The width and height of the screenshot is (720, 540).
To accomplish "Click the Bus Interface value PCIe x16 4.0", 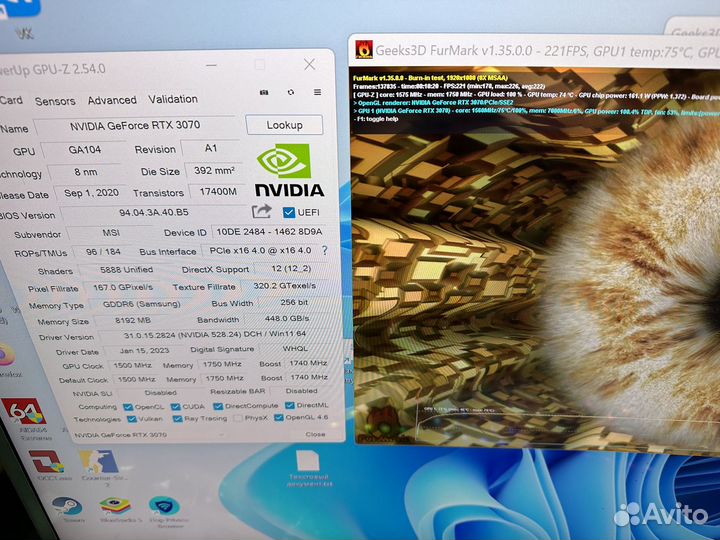I will coord(260,251).
